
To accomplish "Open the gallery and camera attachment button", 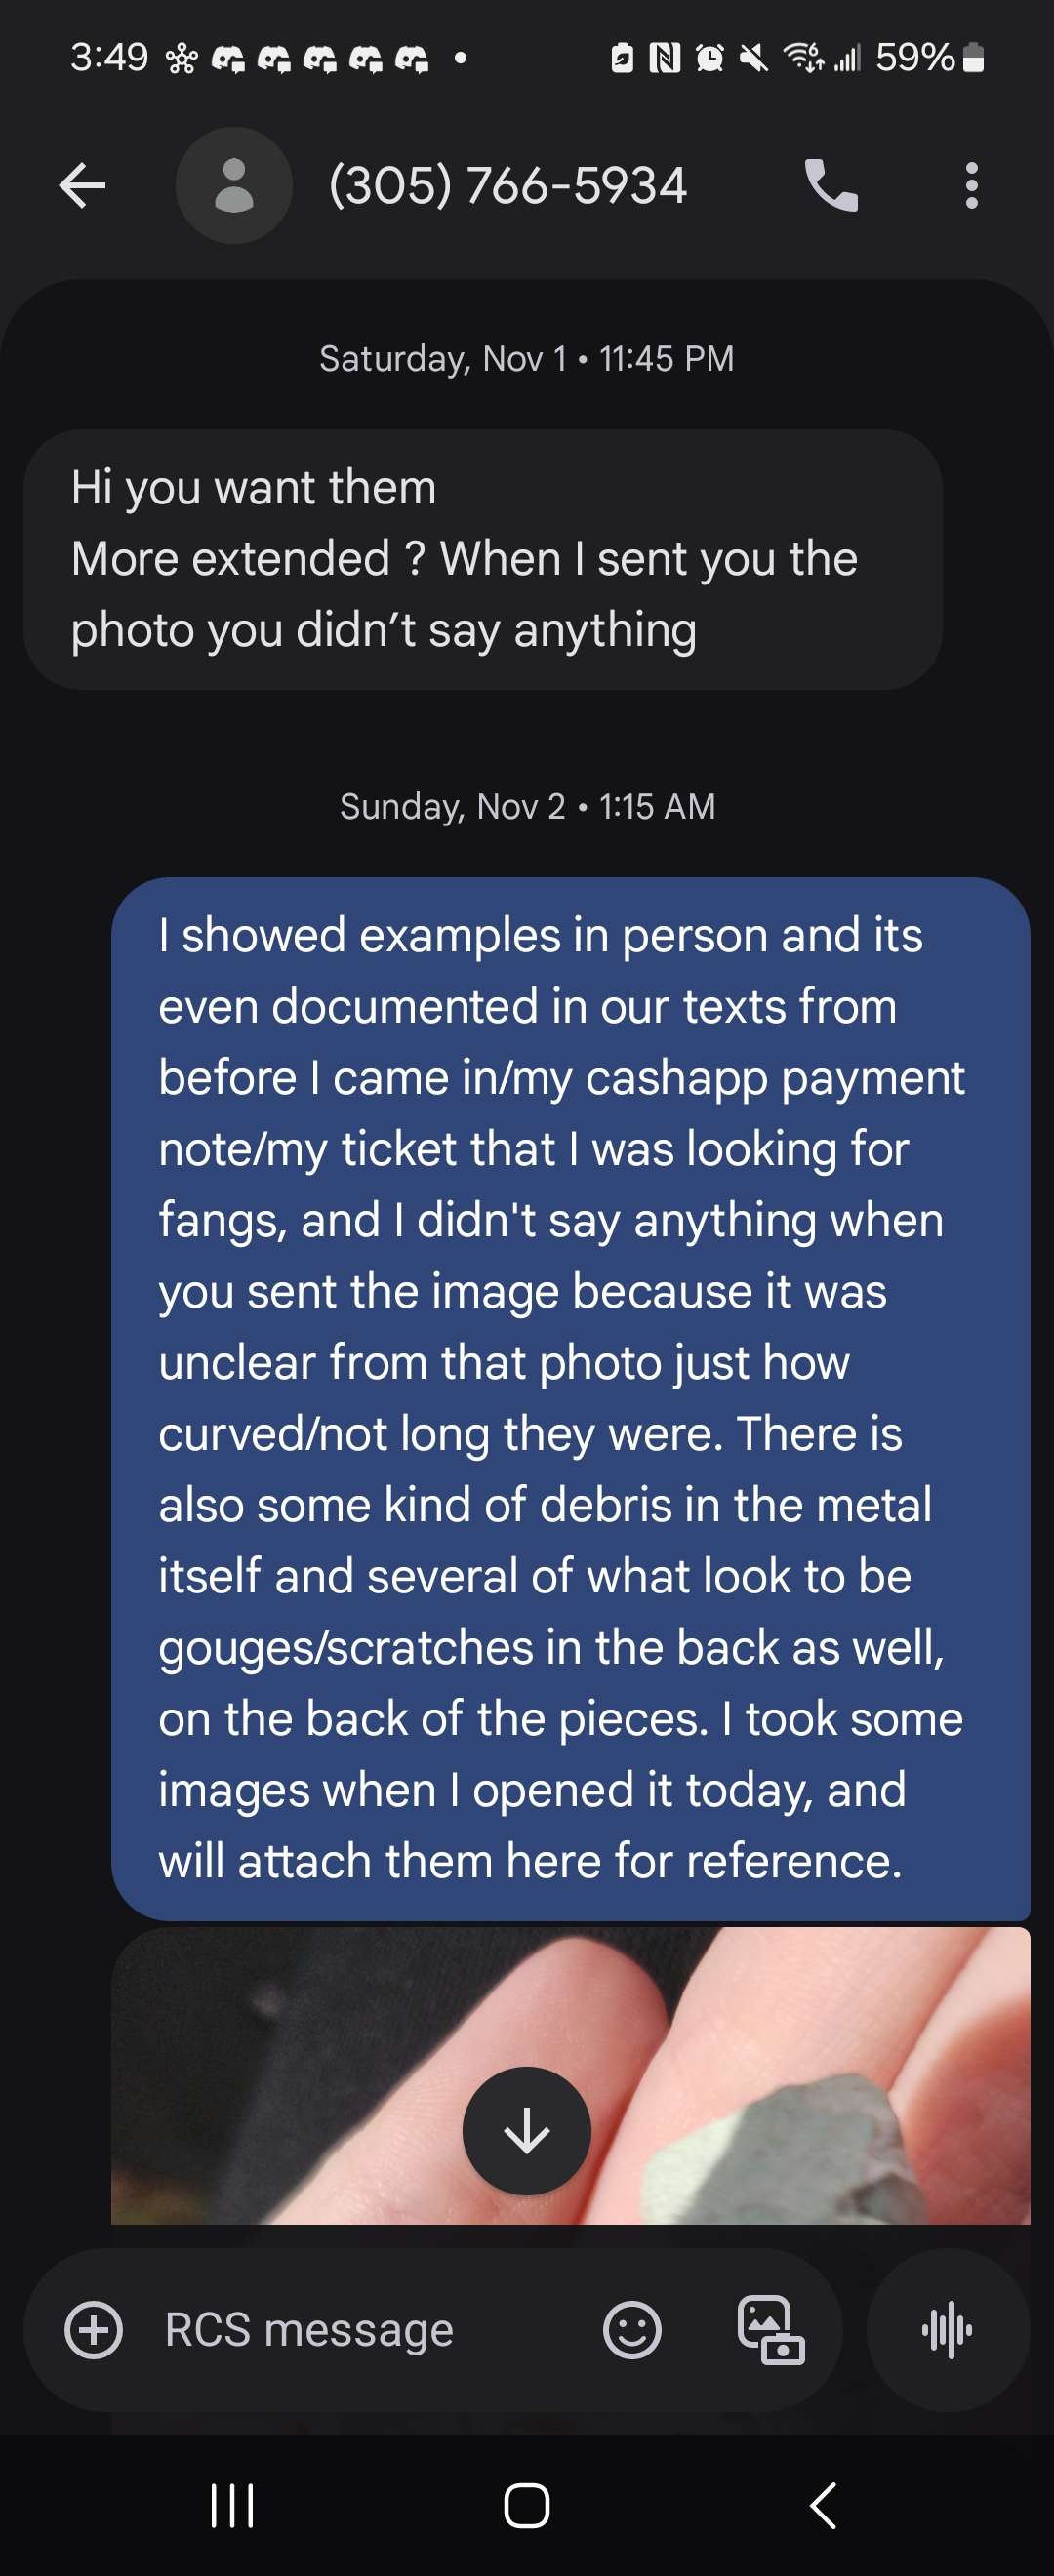I will pyautogui.click(x=771, y=2330).
